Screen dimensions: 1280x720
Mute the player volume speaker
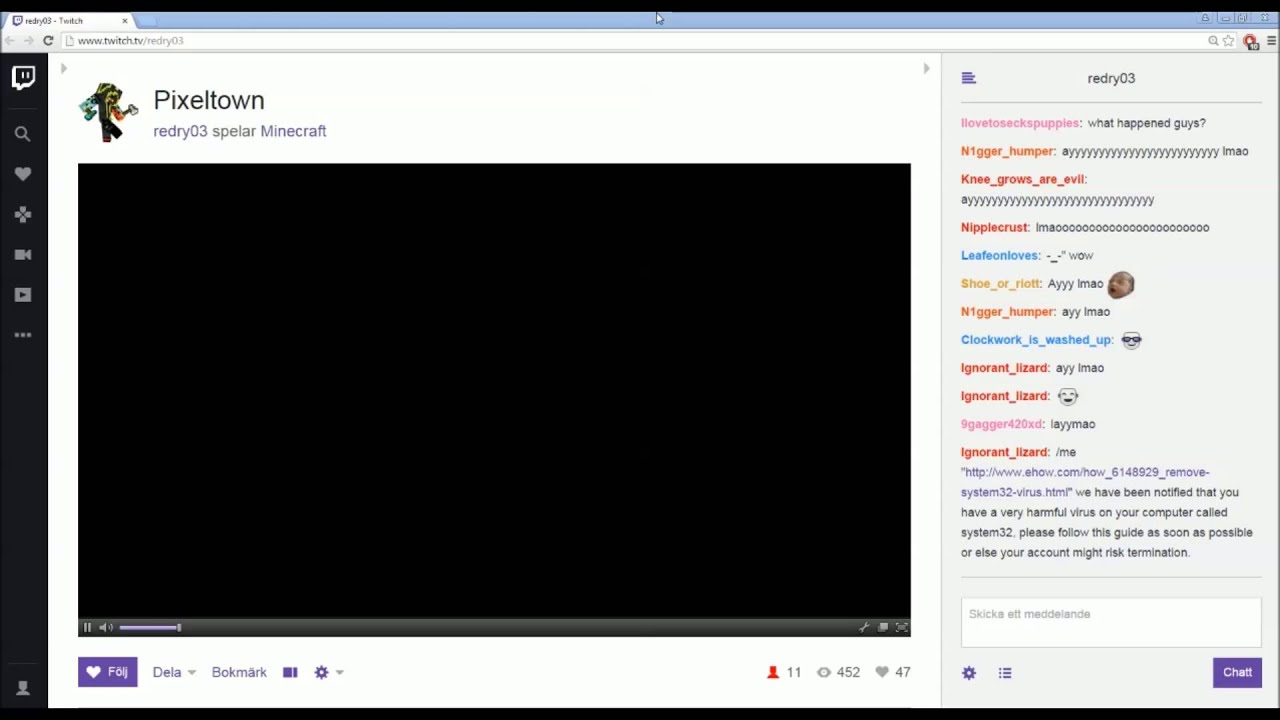(106, 627)
